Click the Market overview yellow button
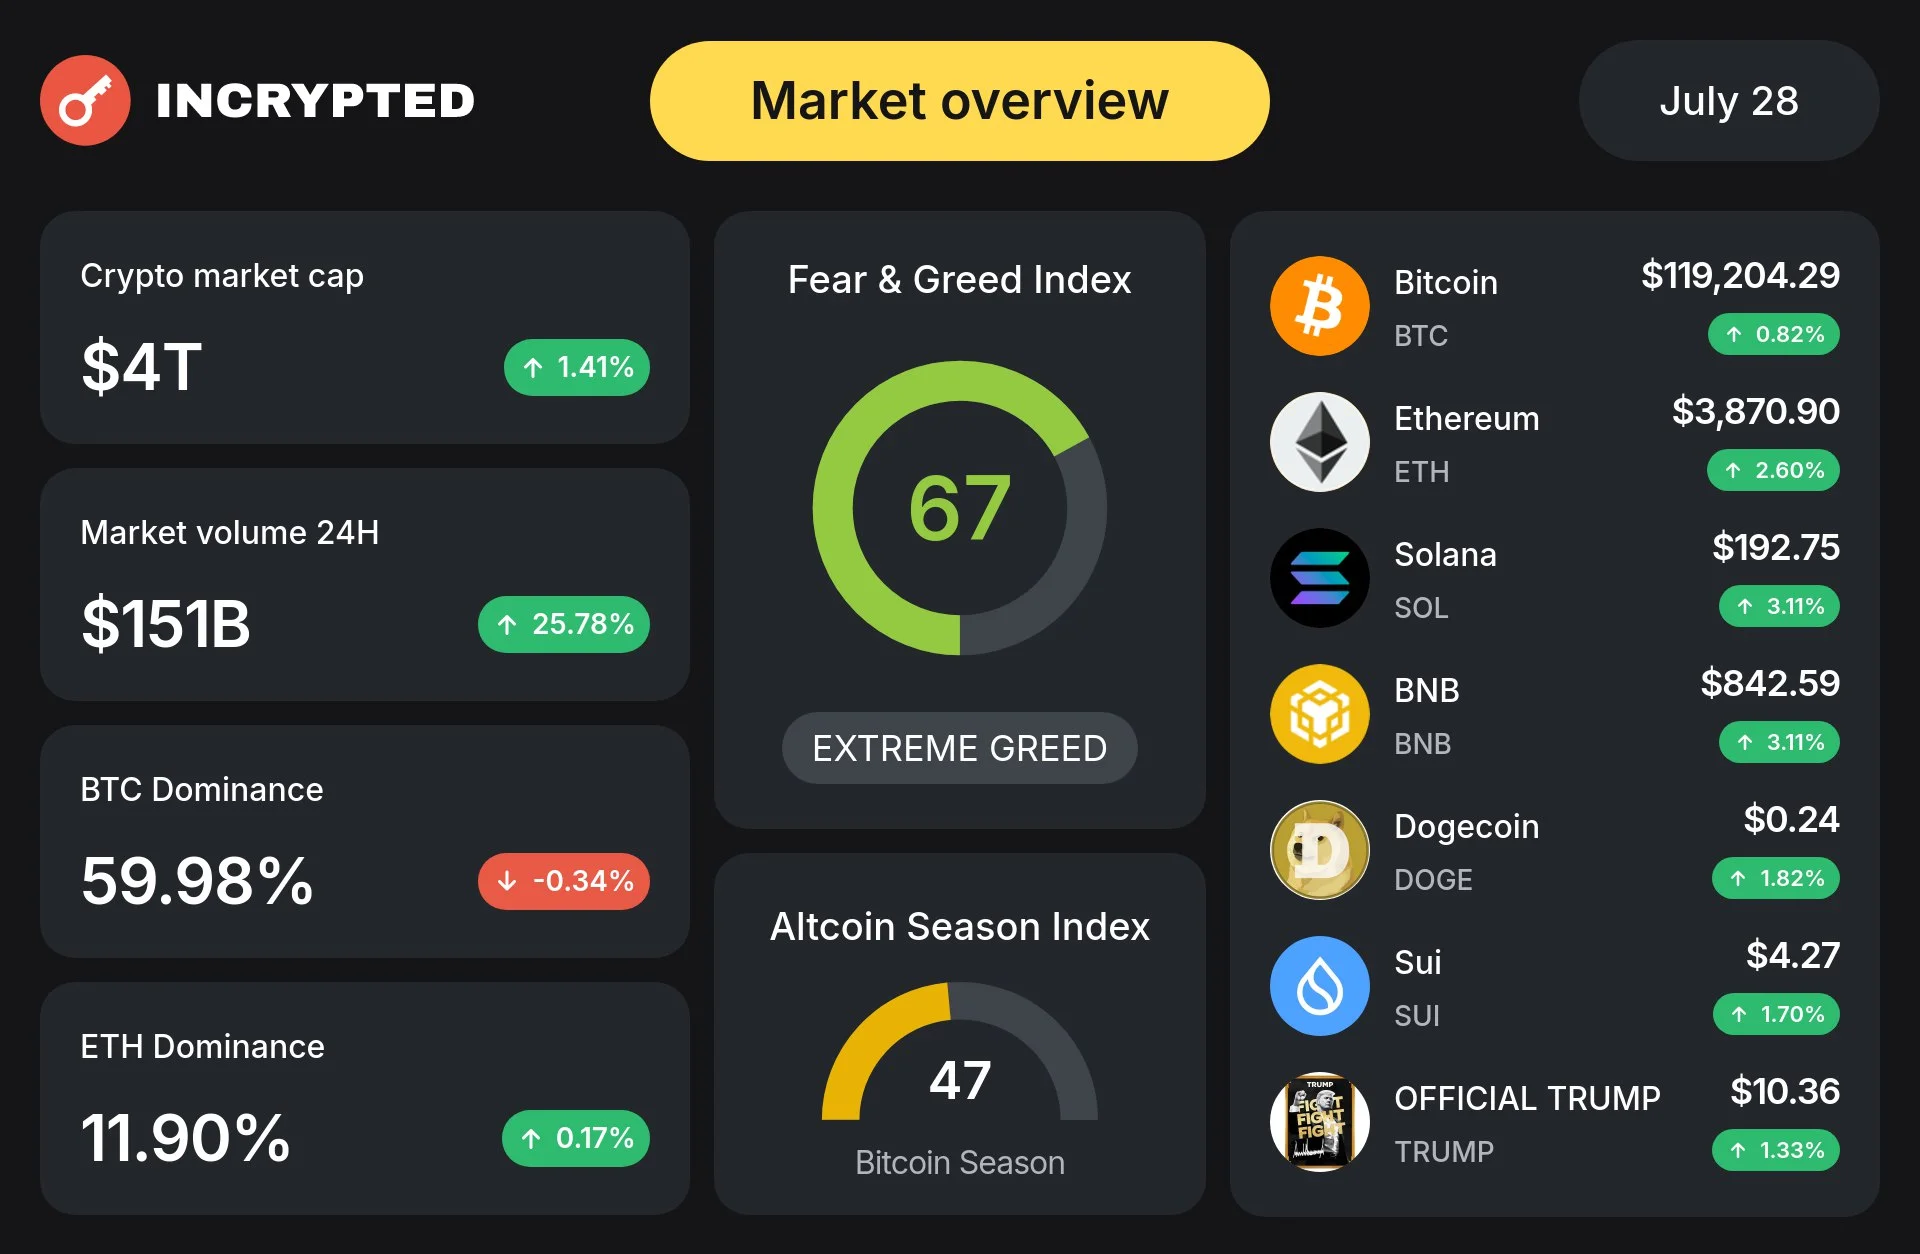The image size is (1920, 1254). 960,101
